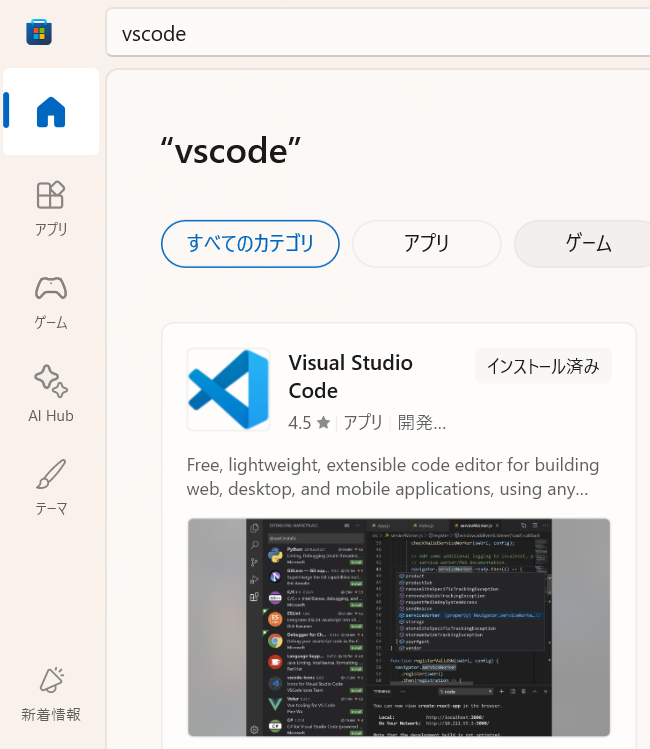Click the Visual Studio Code app icon
This screenshot has width=650, height=749.
tap(228, 389)
